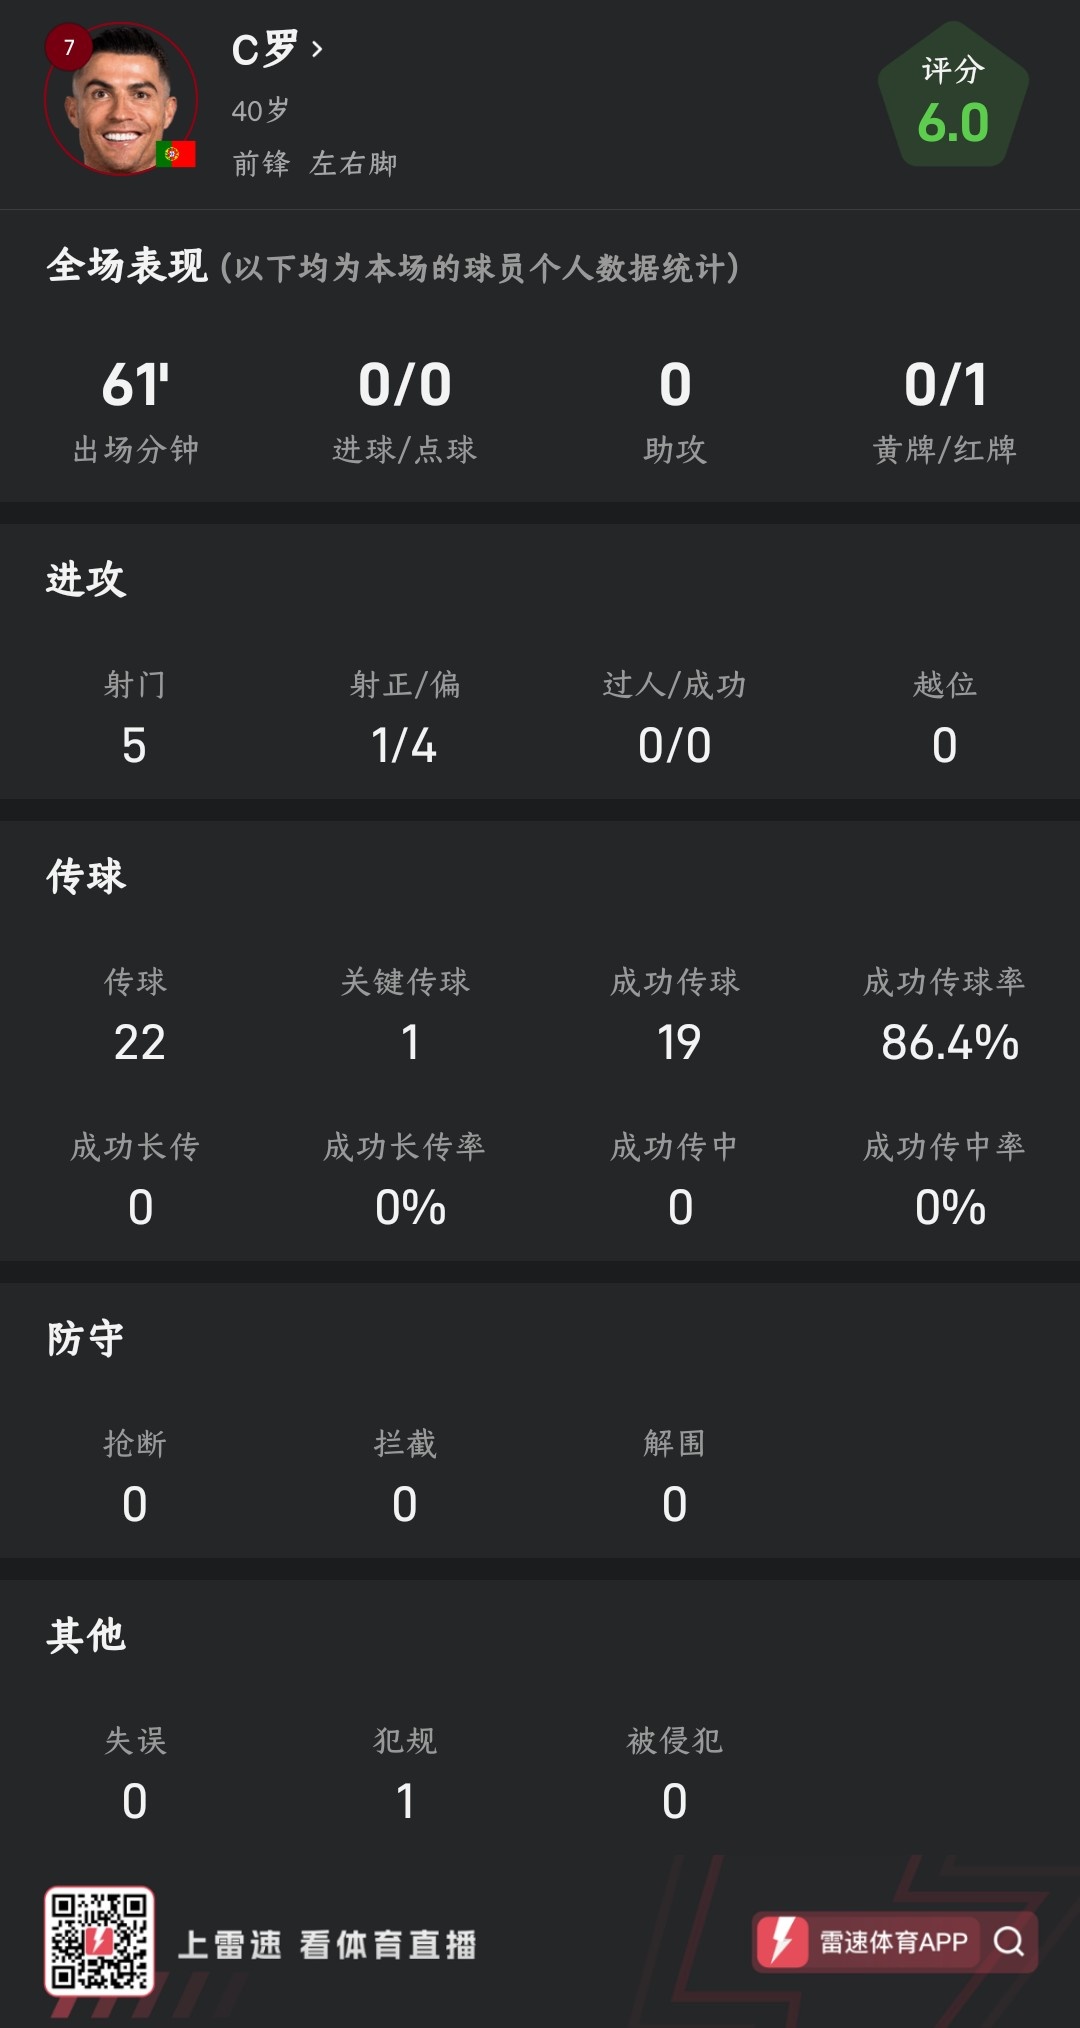Select the 进攻 section heading

(x=86, y=579)
